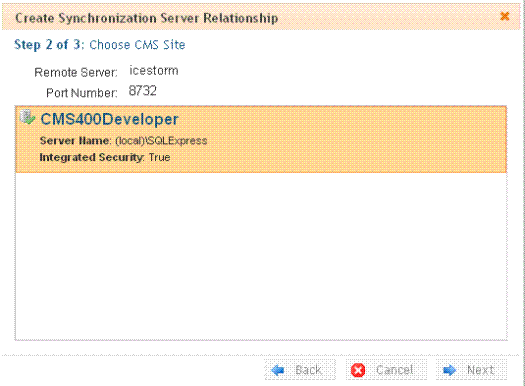
Task: Click the 8732 port number value
Action: click(x=143, y=91)
